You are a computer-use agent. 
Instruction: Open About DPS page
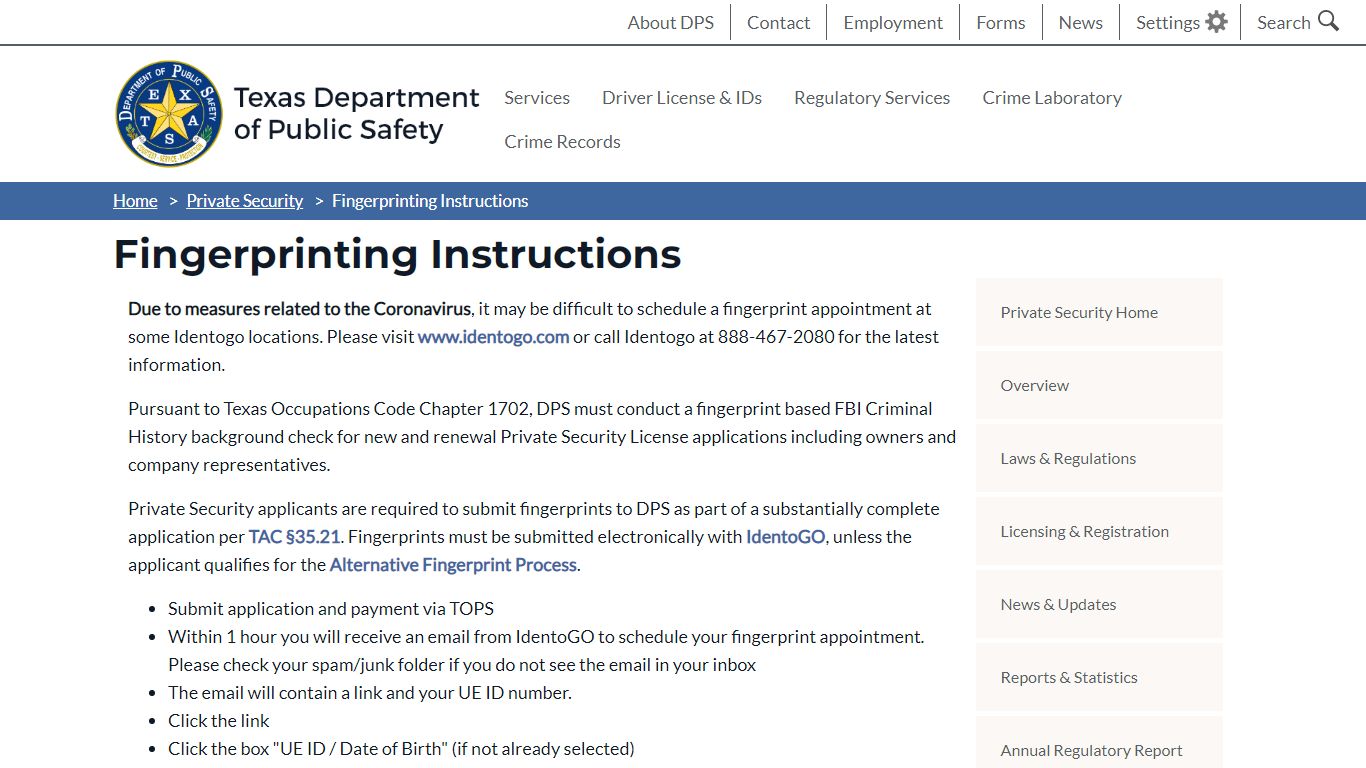tap(670, 22)
